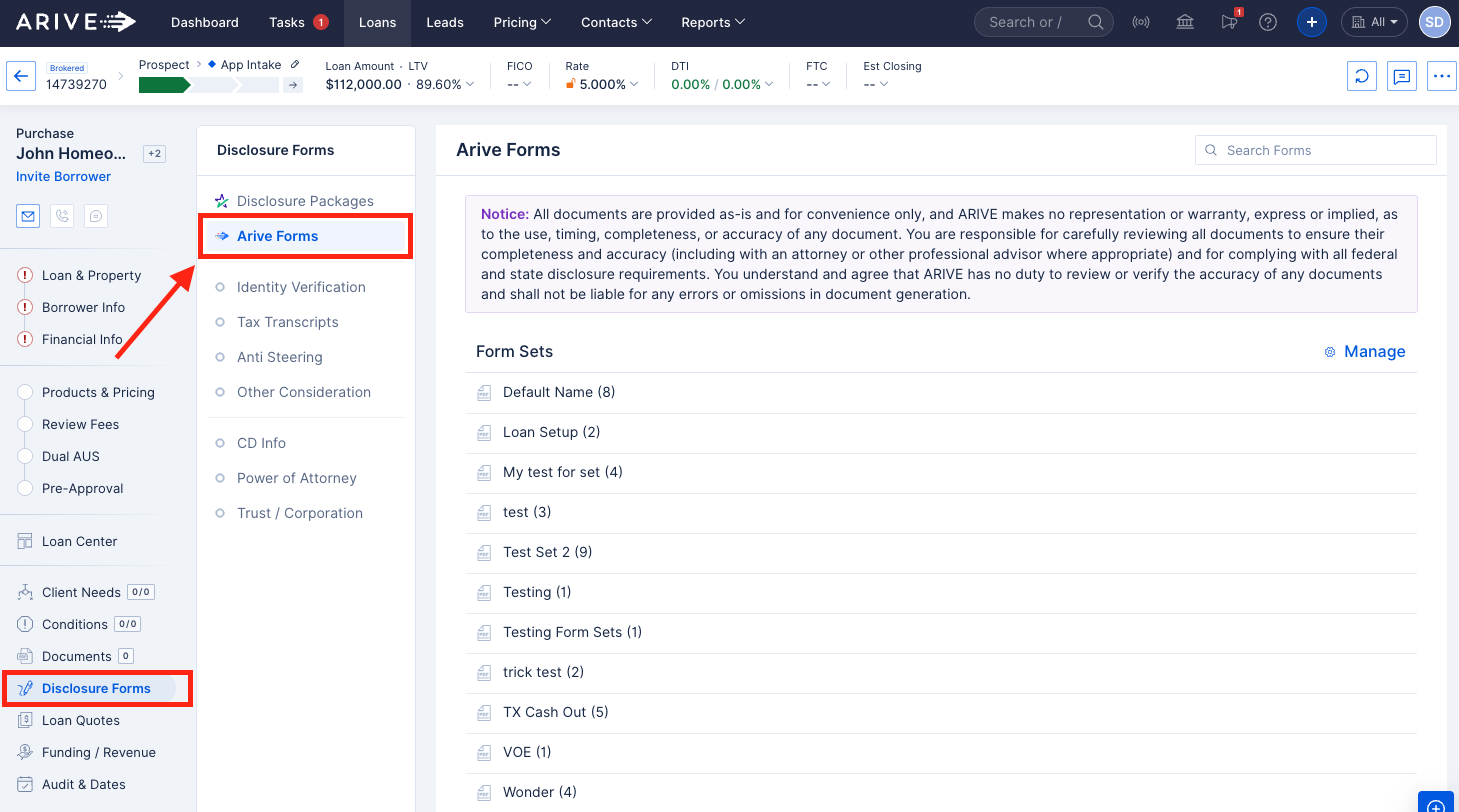Click the chat bubble icon under borrower name
This screenshot has width=1459, height=812.
click(x=96, y=215)
